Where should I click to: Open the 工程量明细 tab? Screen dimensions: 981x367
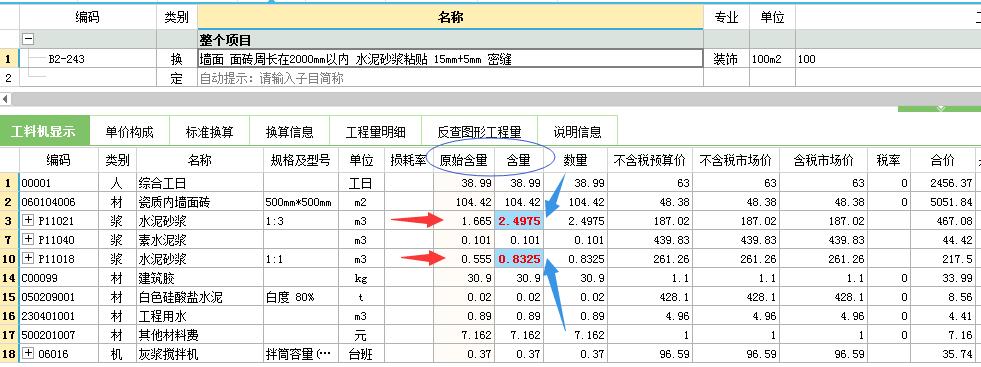(x=375, y=132)
